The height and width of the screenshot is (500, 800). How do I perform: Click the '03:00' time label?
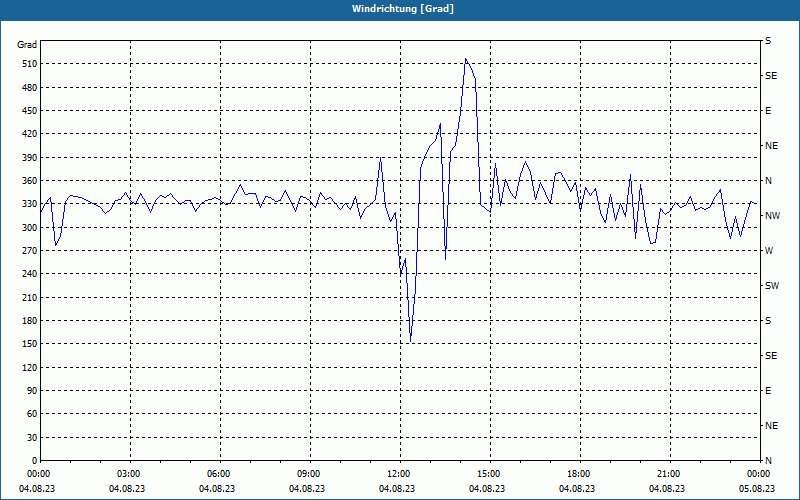pos(129,474)
